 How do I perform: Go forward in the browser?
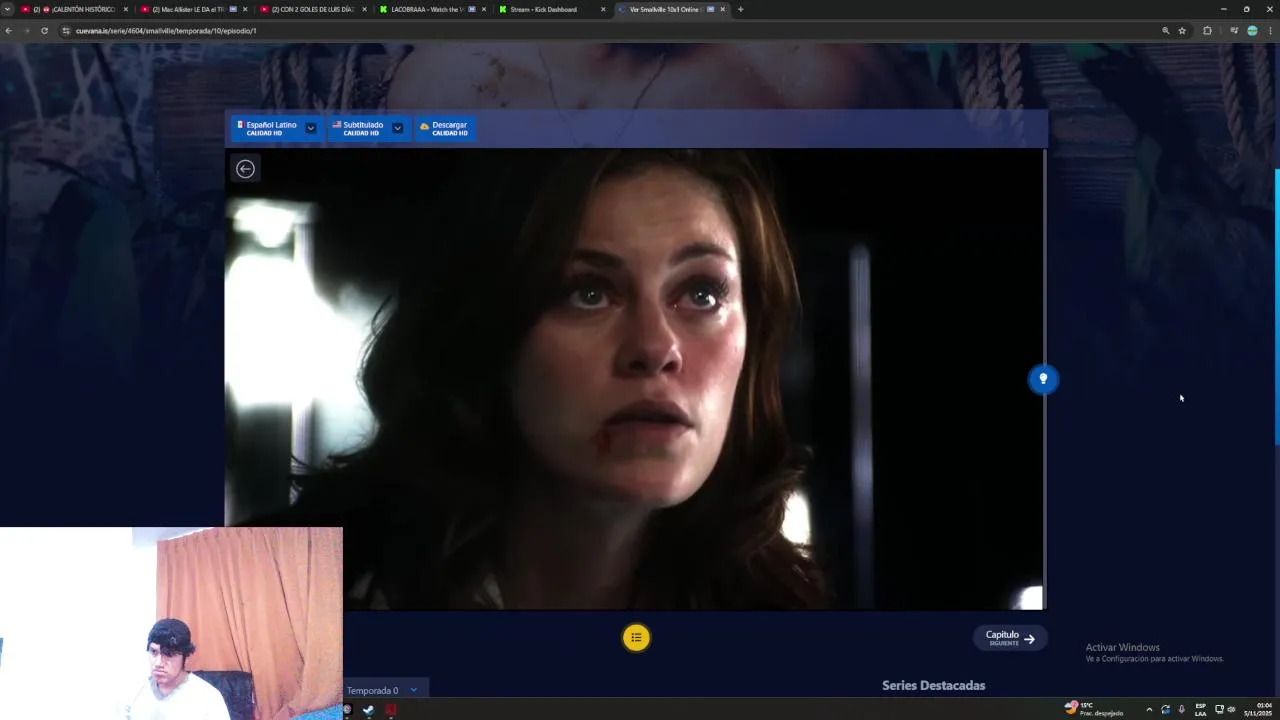pos(26,31)
